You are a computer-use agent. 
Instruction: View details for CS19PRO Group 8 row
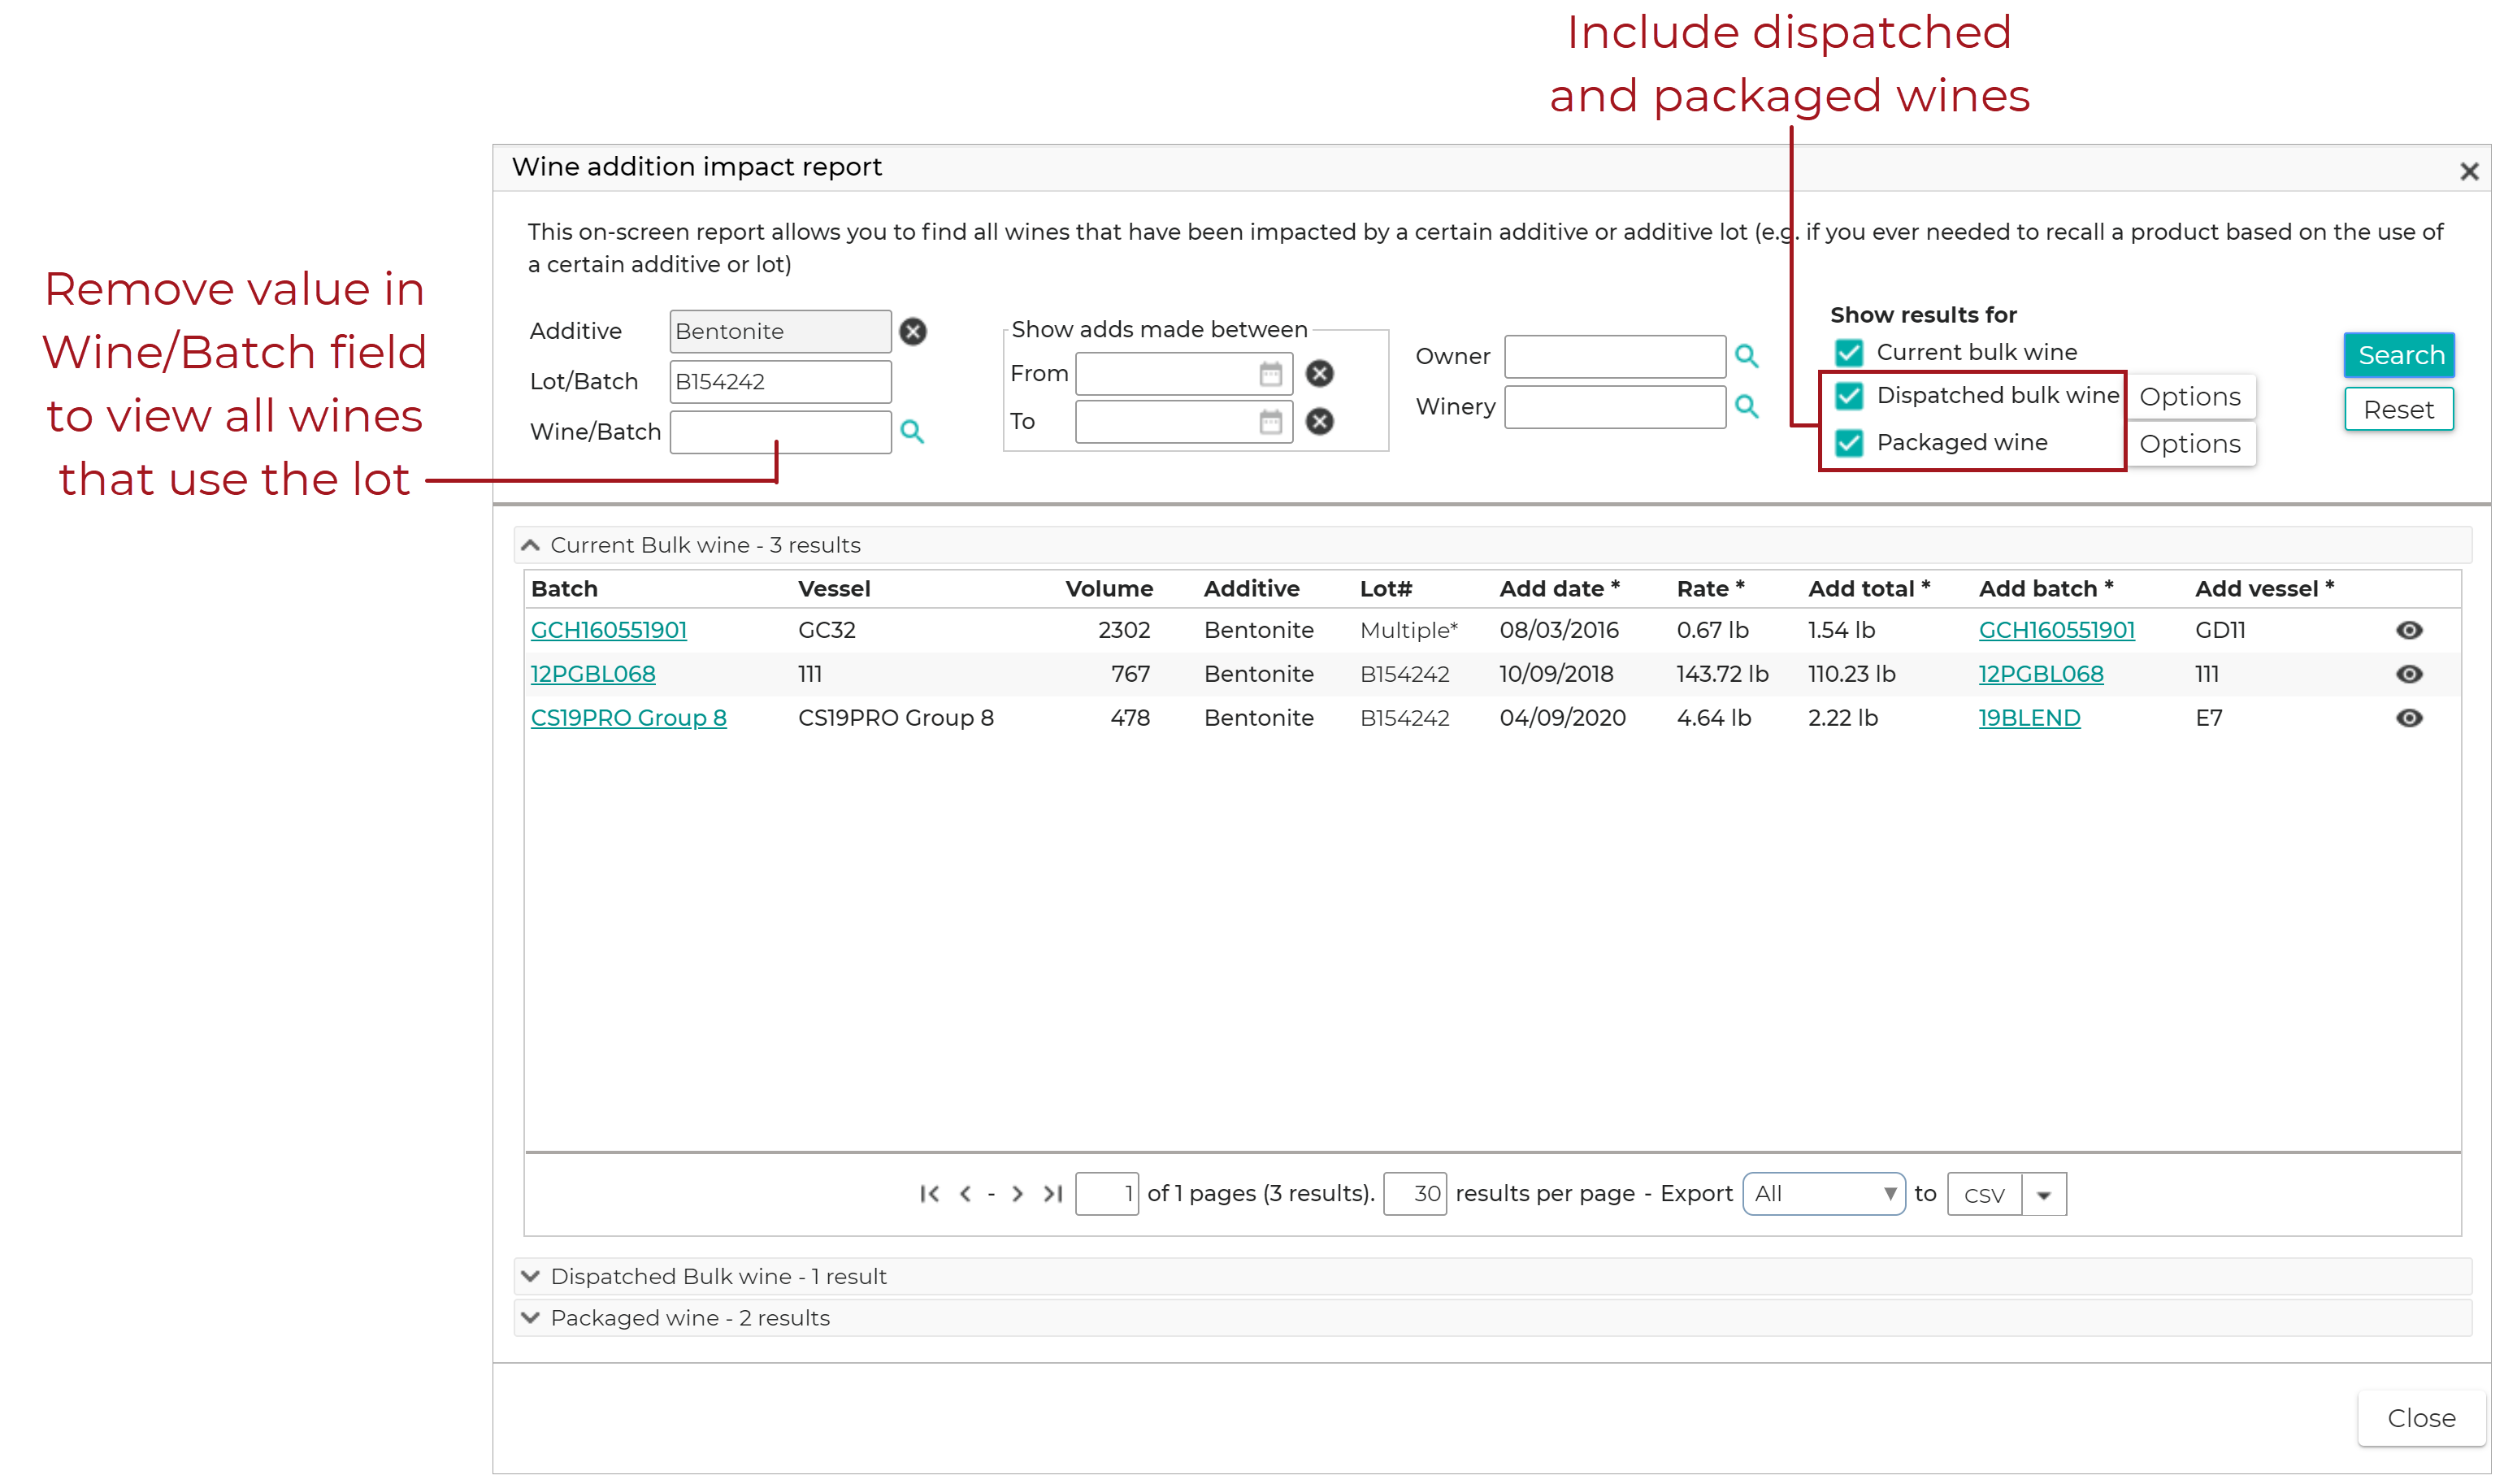2409,718
